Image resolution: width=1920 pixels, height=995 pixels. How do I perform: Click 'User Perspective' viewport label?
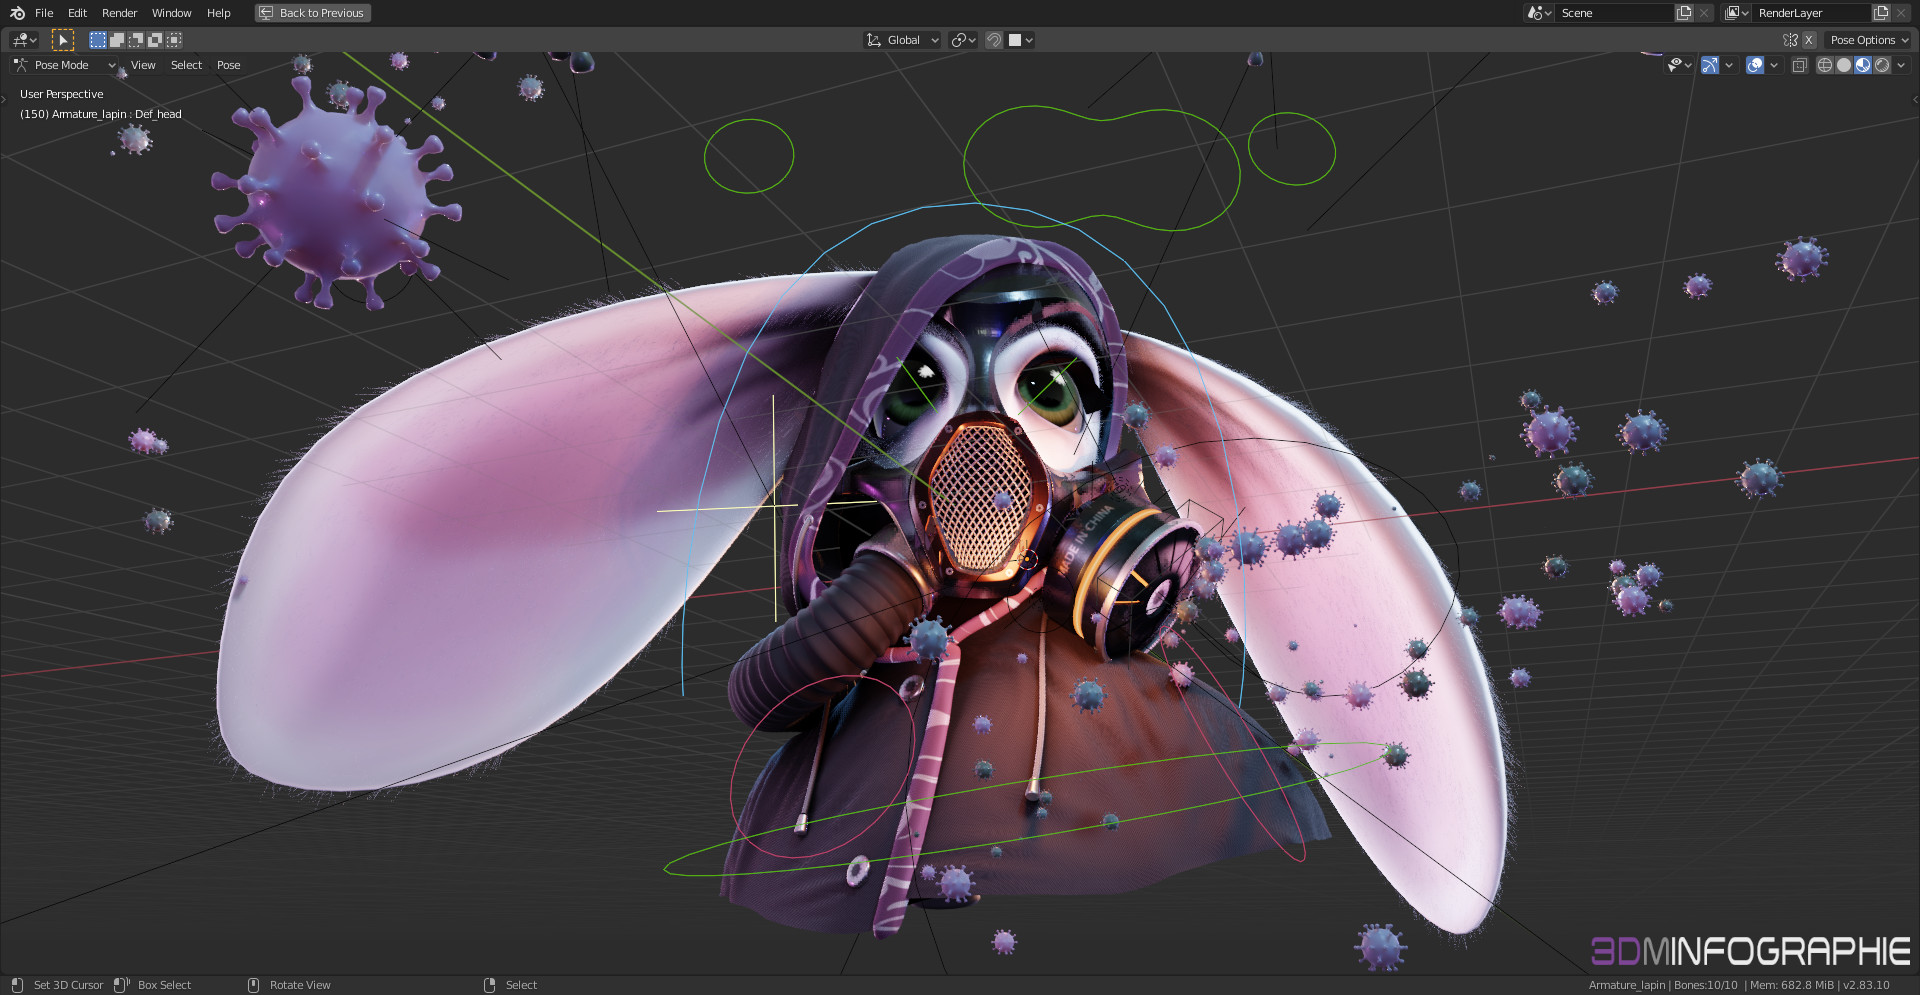(61, 94)
